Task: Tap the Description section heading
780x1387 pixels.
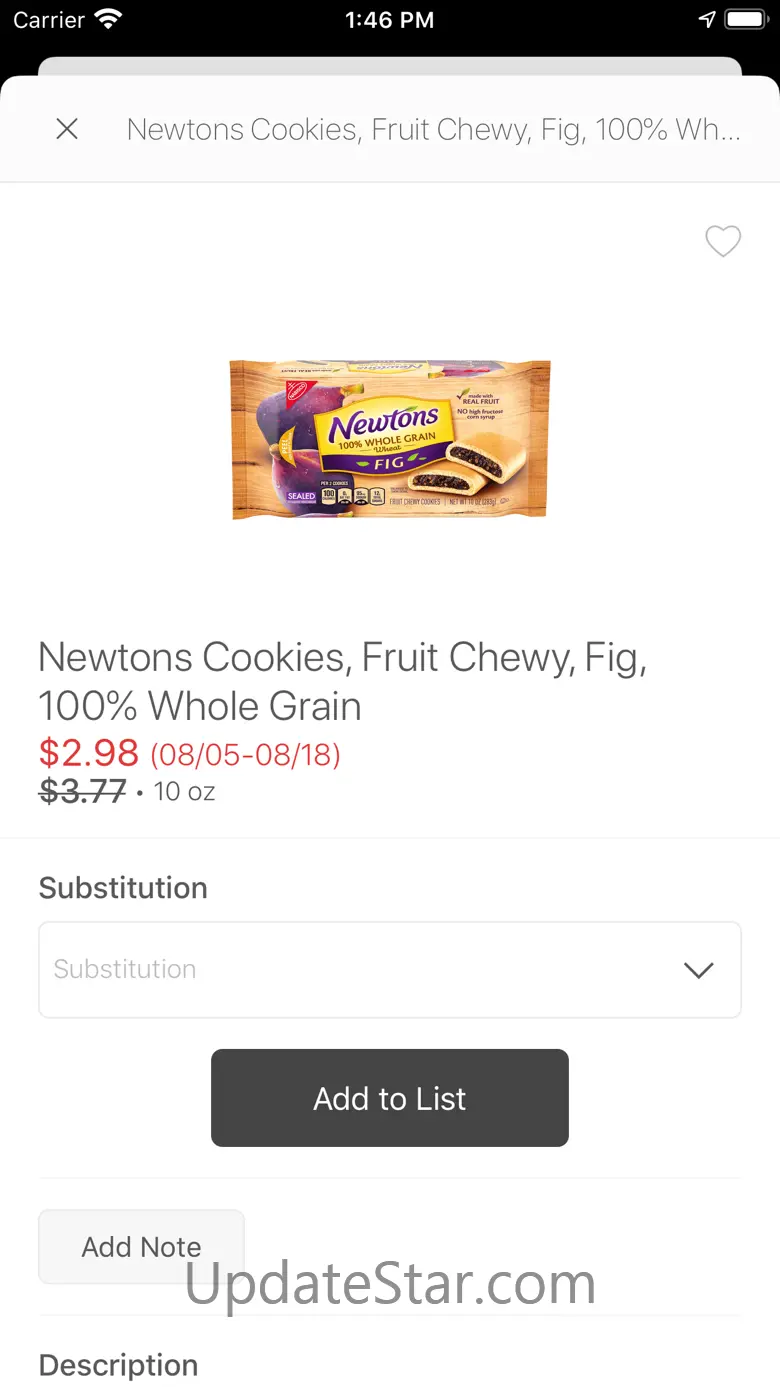Action: tap(118, 1365)
